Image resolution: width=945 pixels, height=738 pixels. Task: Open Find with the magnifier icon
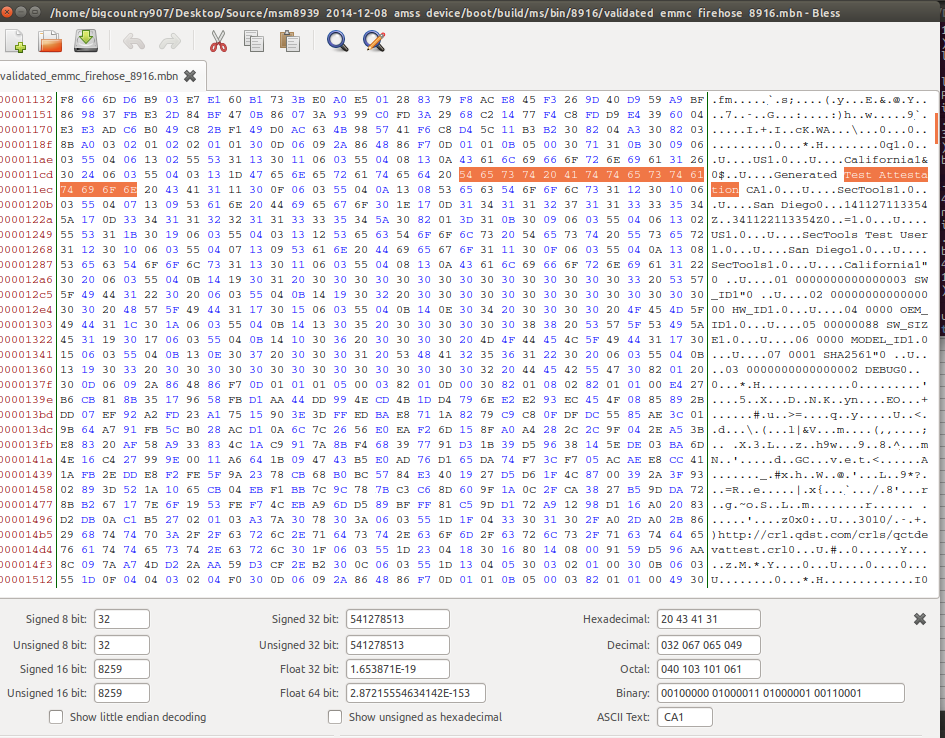pos(338,41)
